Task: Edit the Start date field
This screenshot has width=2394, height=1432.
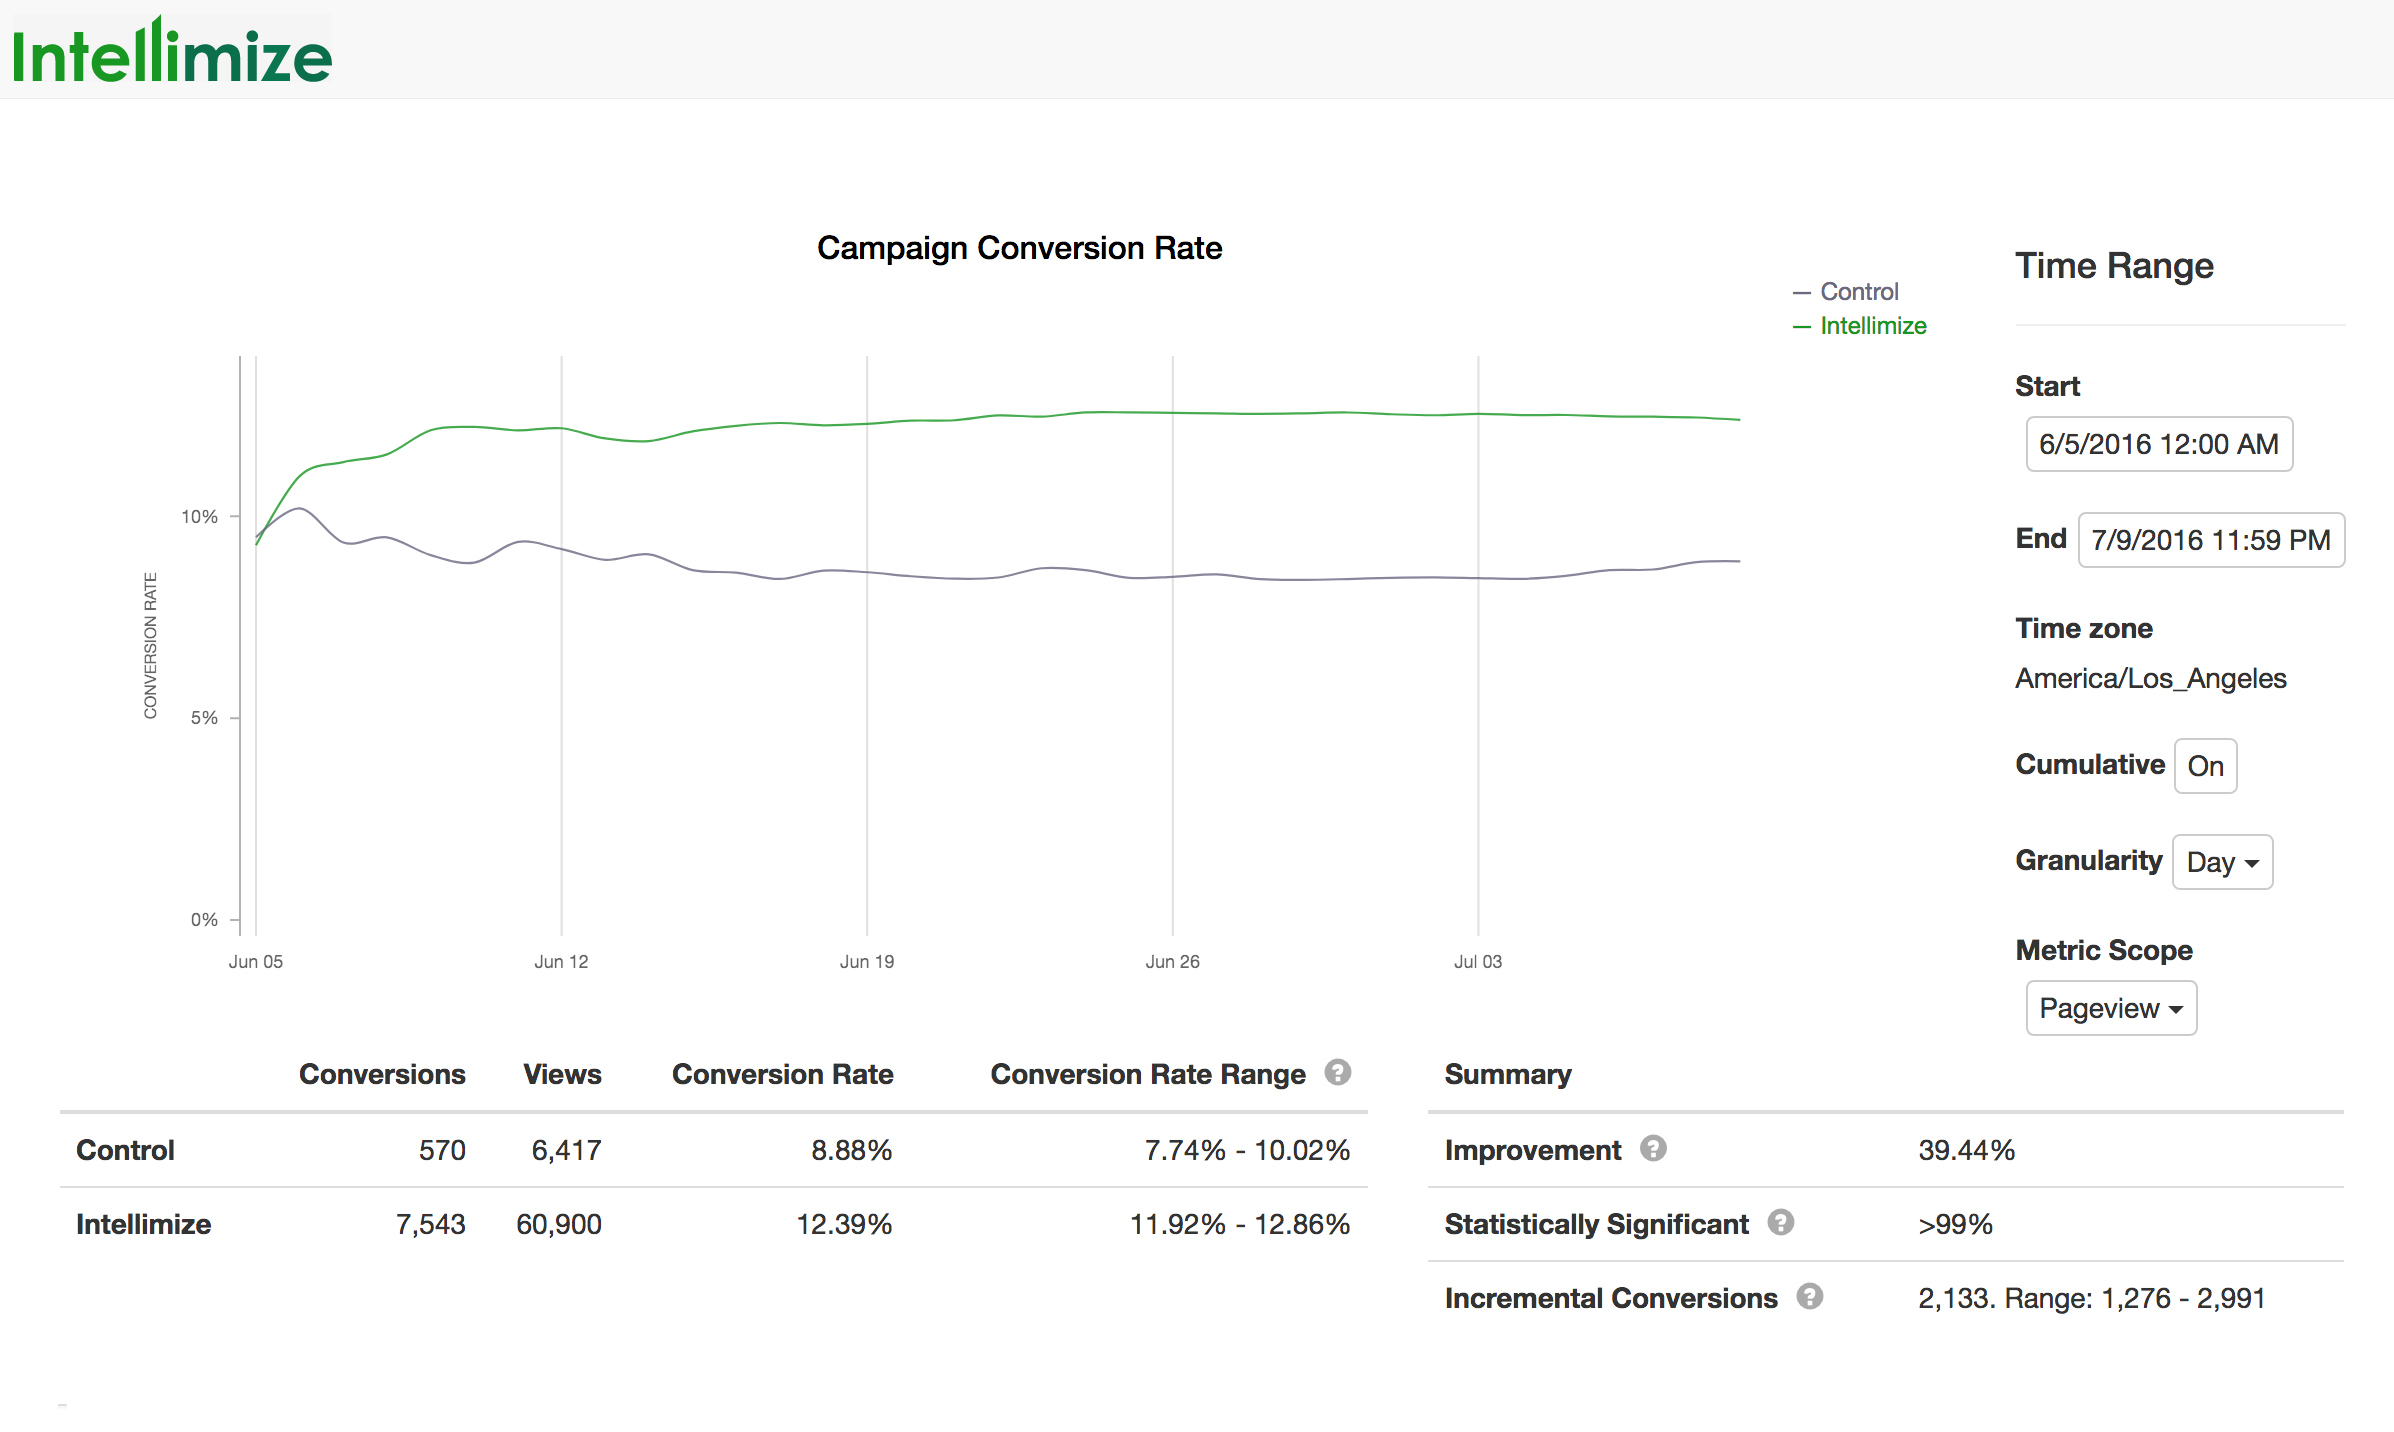Action: [x=2159, y=444]
